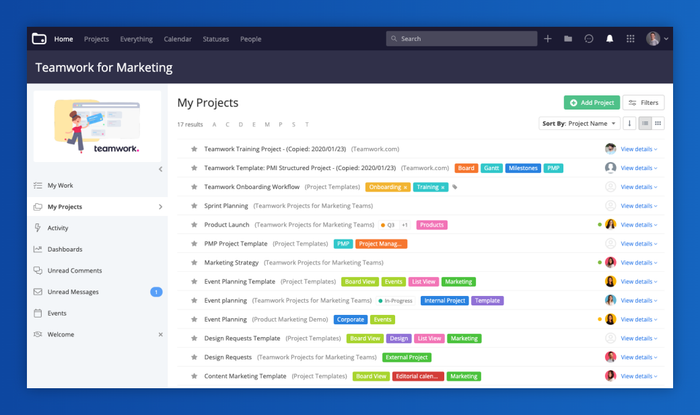The image size is (700, 415).
Task: Click the In-Progress status on Event planning
Action: (x=396, y=301)
